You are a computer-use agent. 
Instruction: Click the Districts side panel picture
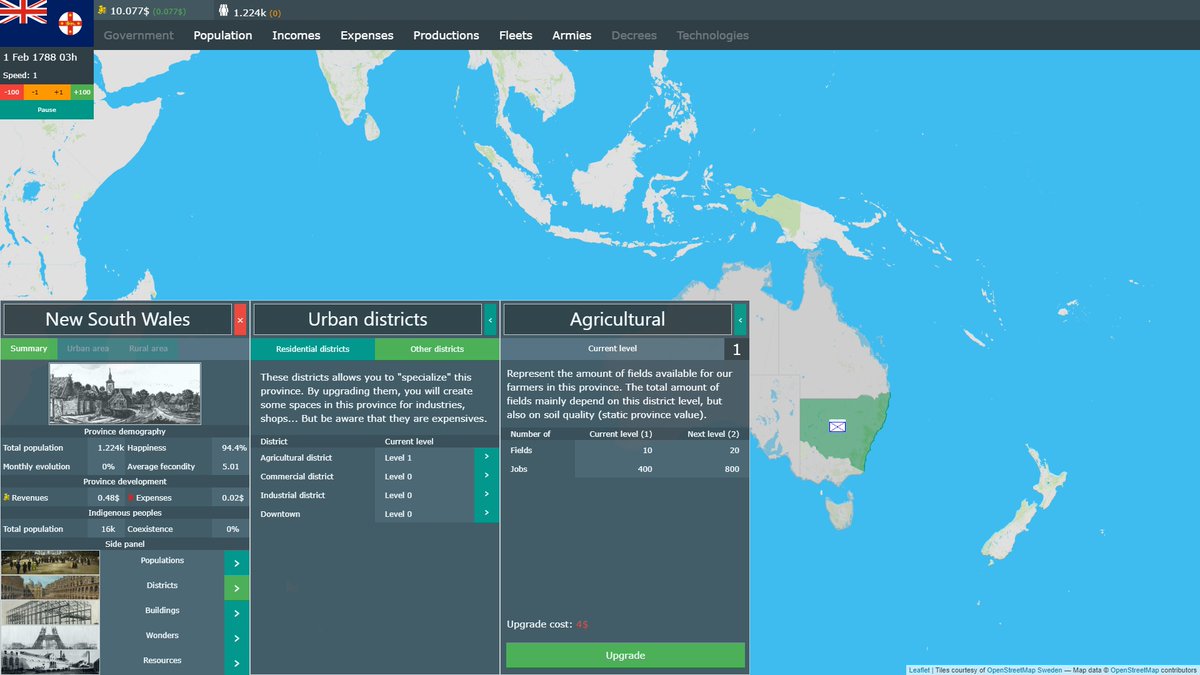pyautogui.click(x=50, y=586)
